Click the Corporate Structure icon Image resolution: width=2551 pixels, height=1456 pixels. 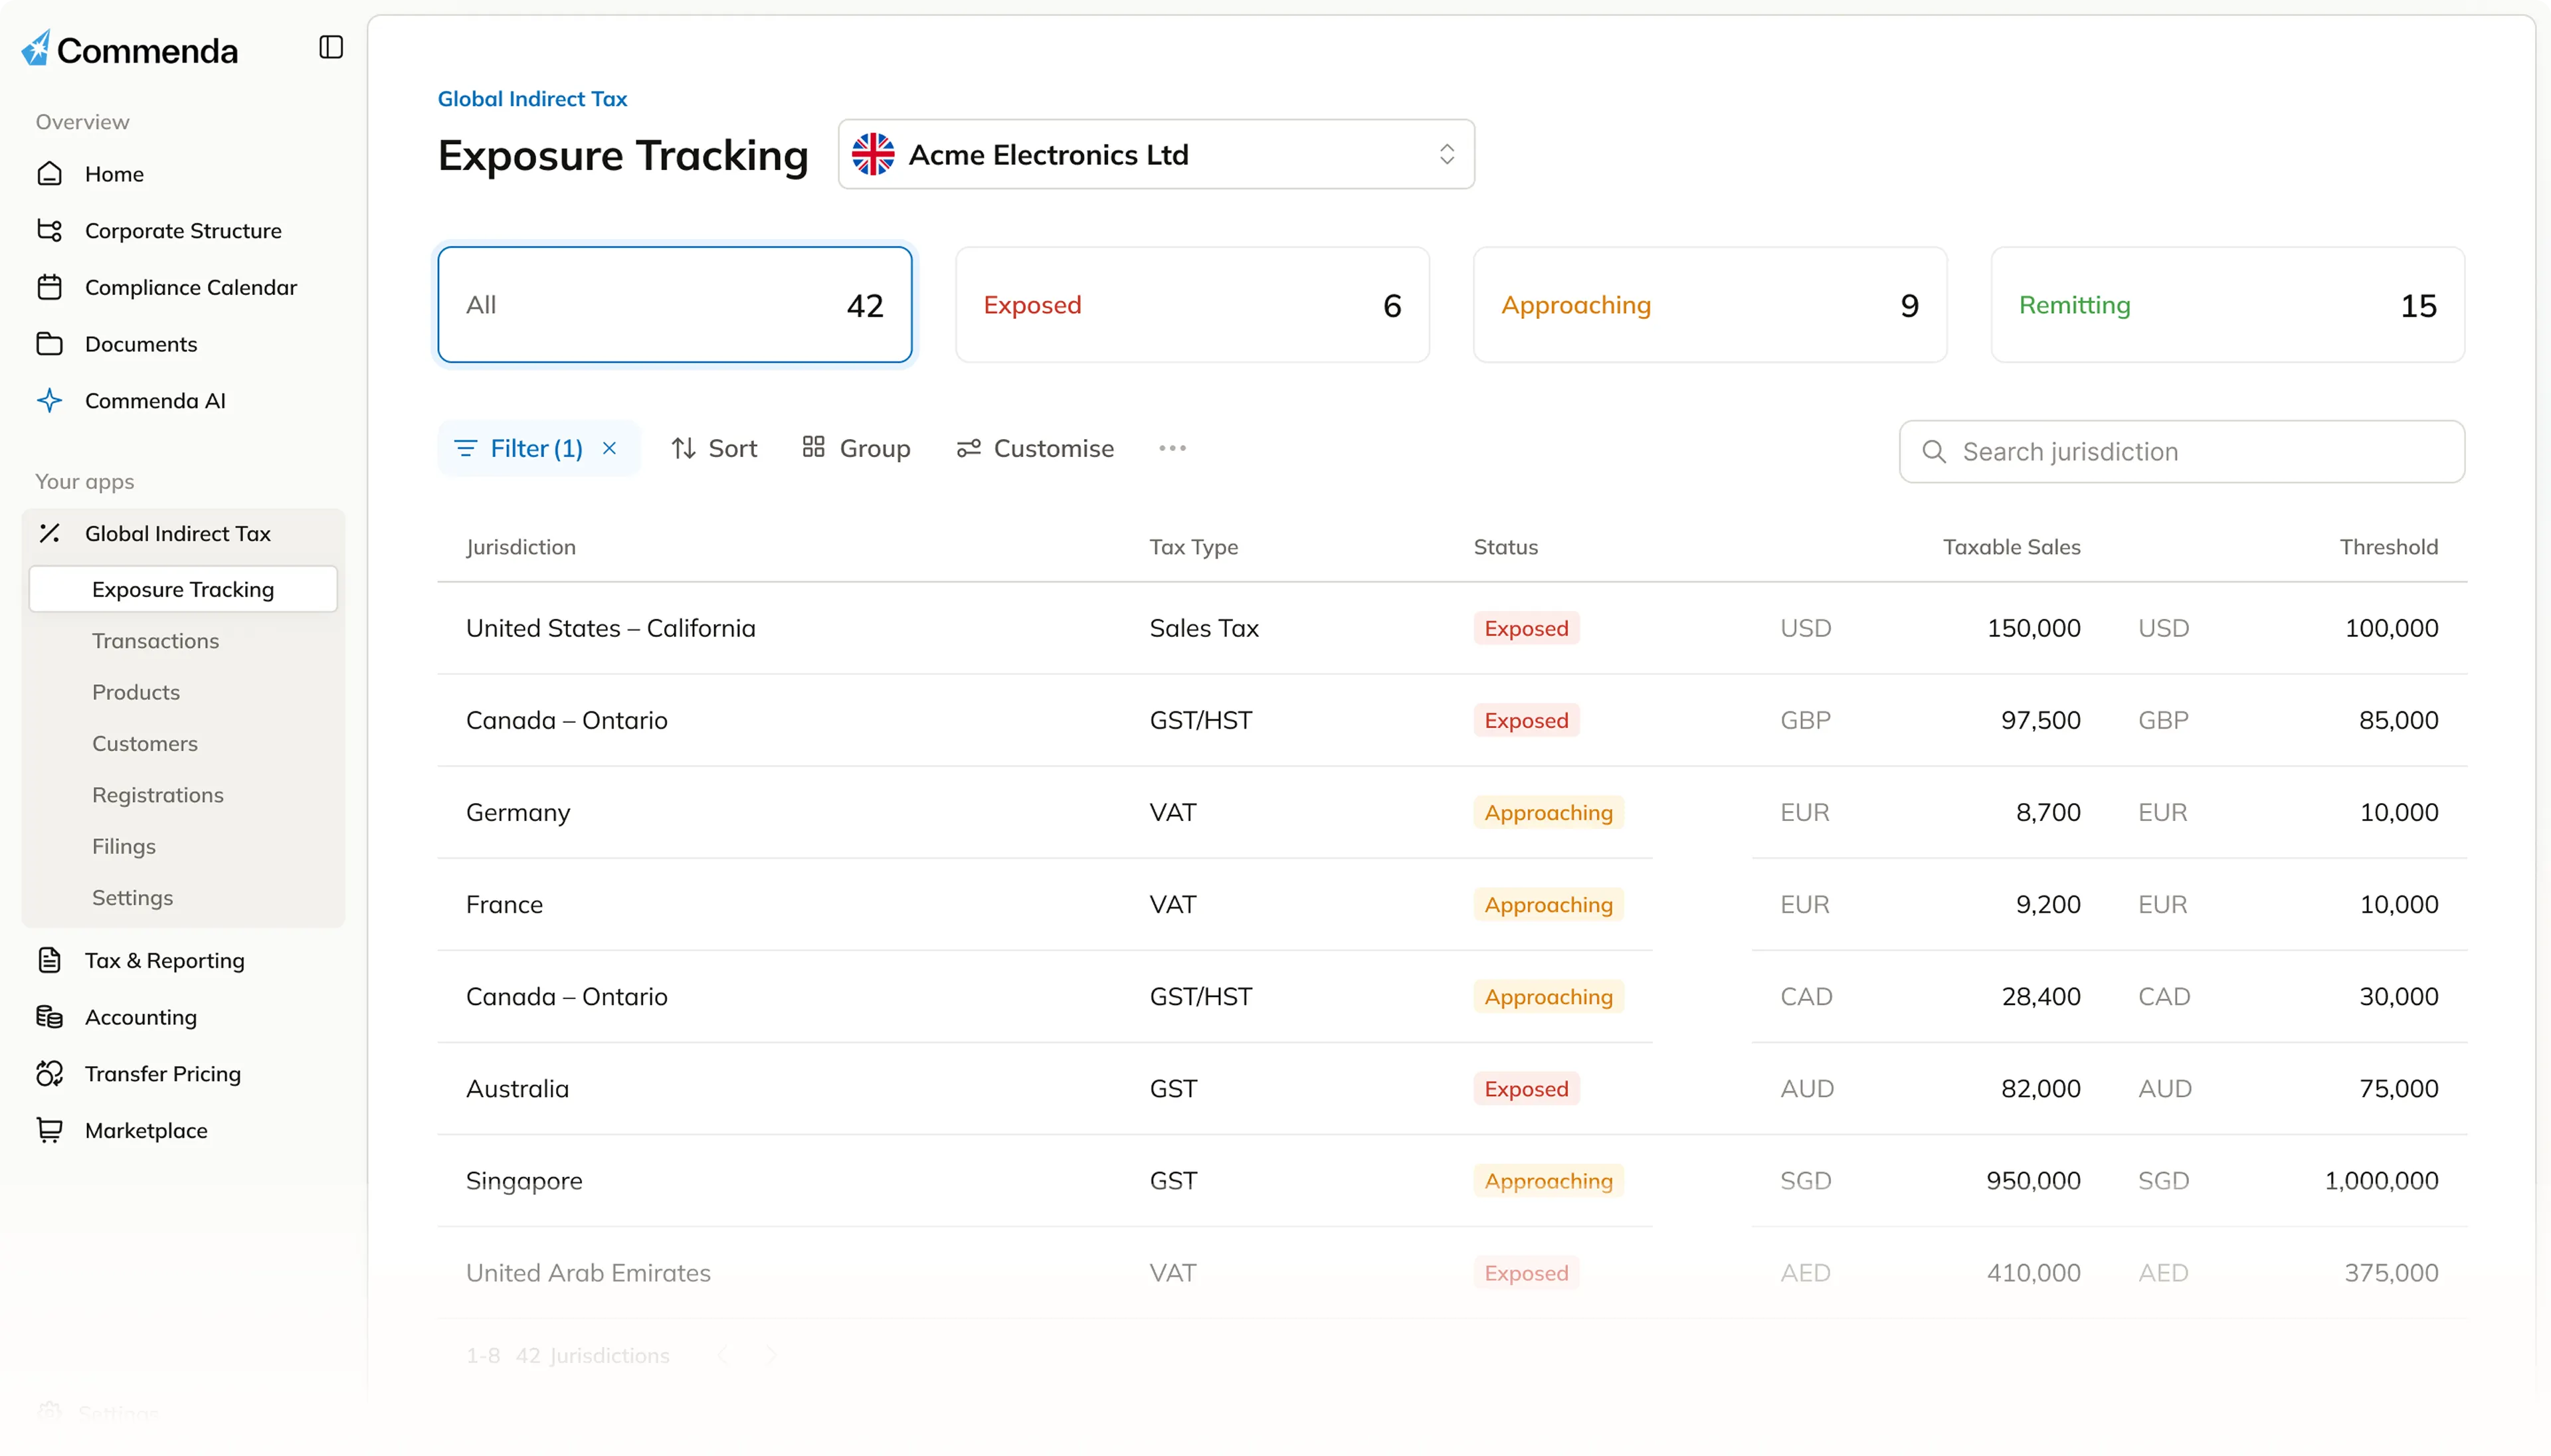click(49, 231)
